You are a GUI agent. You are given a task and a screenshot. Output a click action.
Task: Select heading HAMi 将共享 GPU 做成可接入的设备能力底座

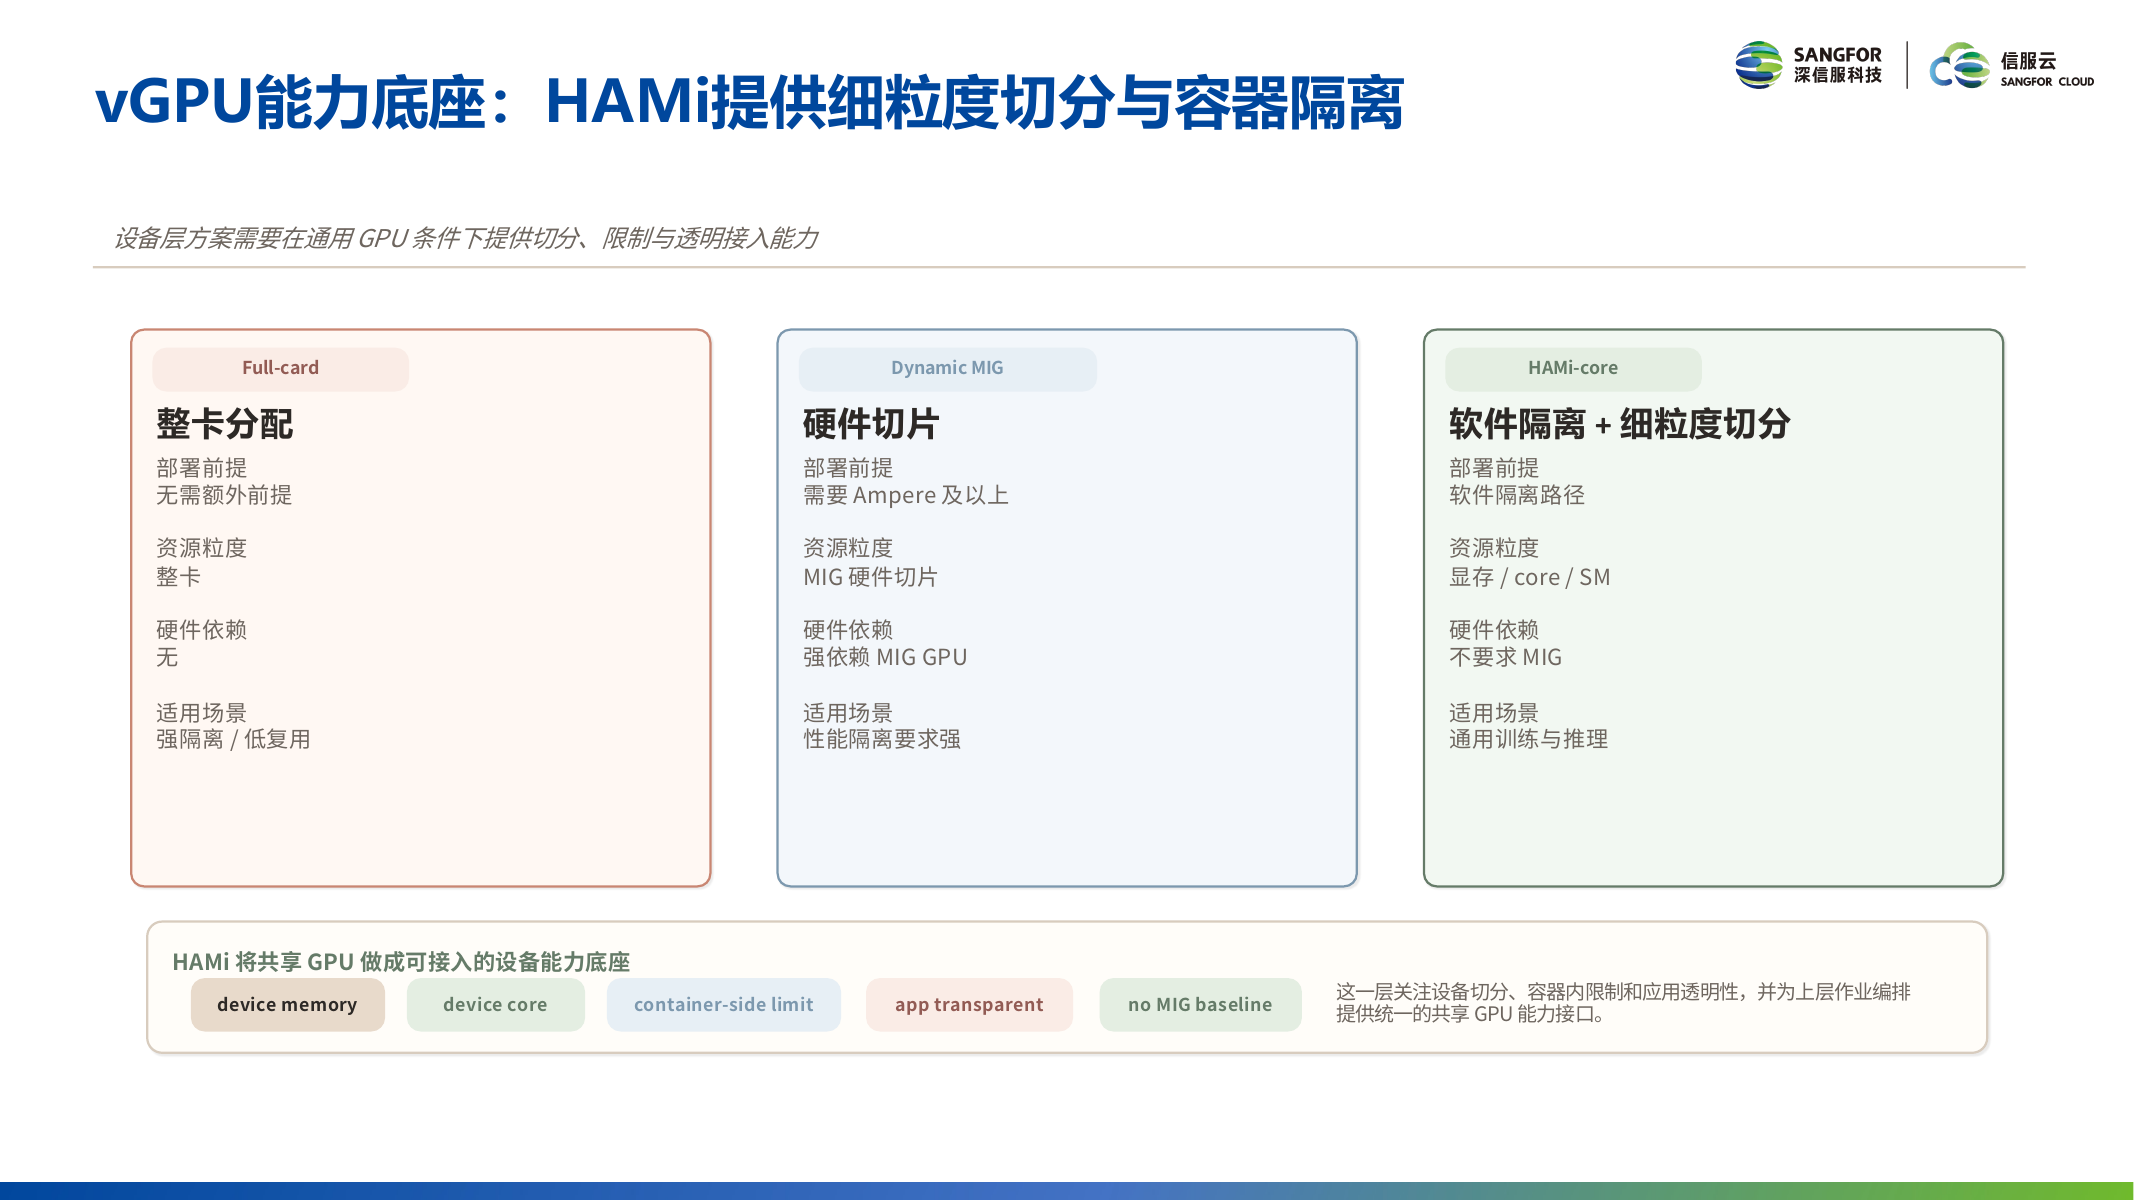[401, 962]
